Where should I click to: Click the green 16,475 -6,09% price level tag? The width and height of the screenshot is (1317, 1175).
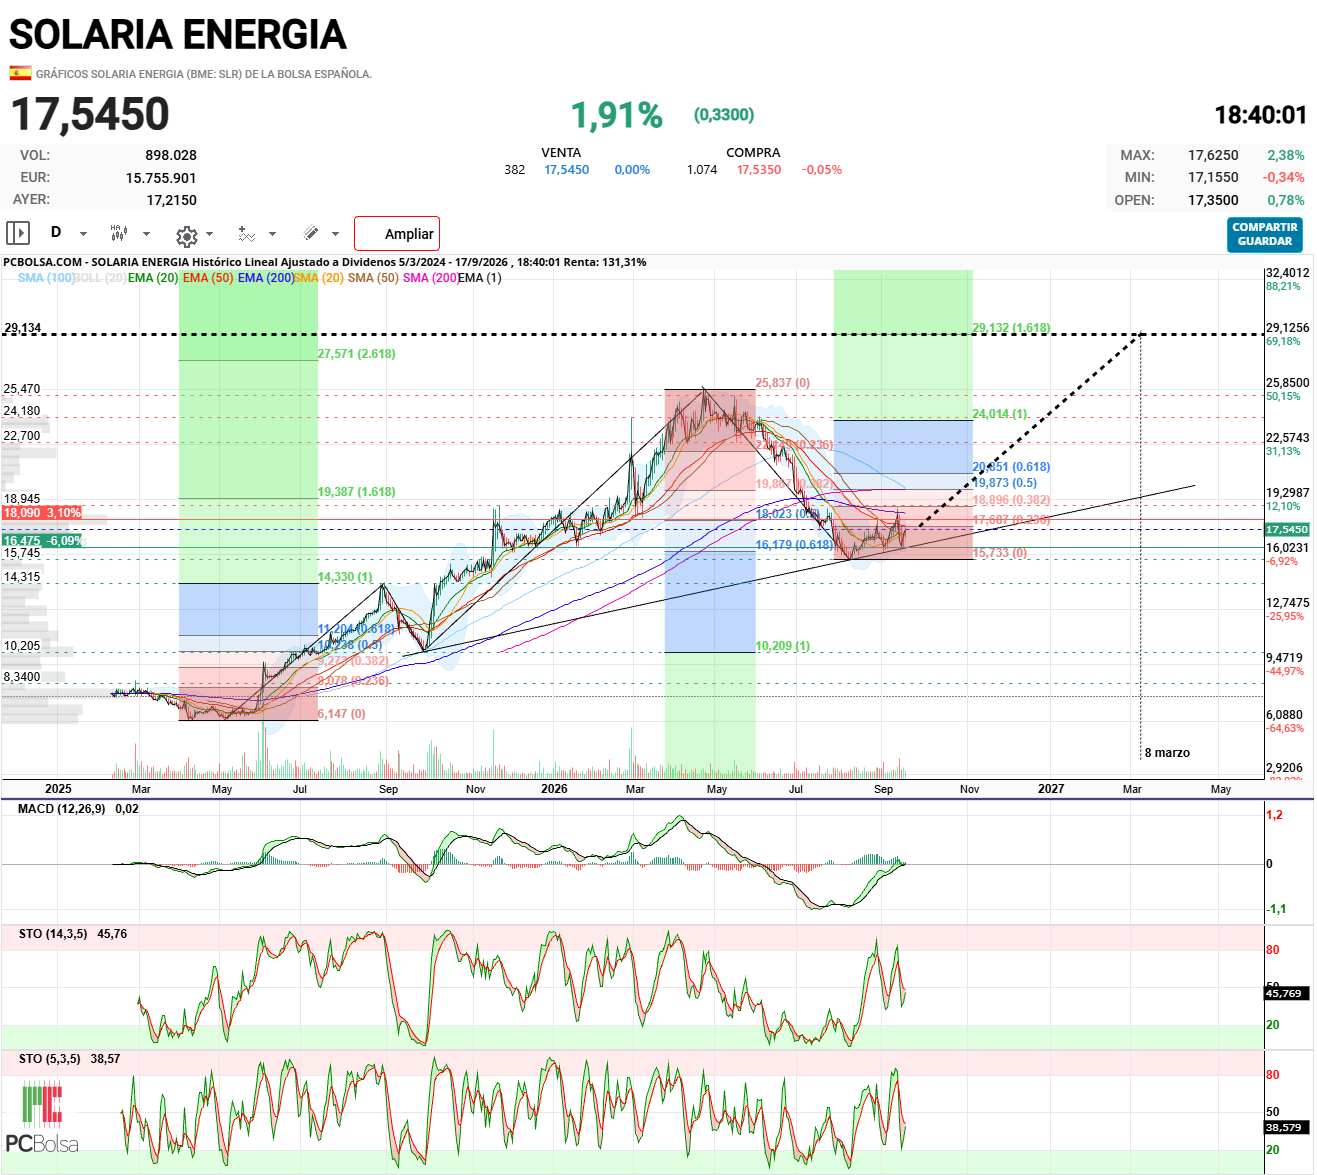[43, 541]
